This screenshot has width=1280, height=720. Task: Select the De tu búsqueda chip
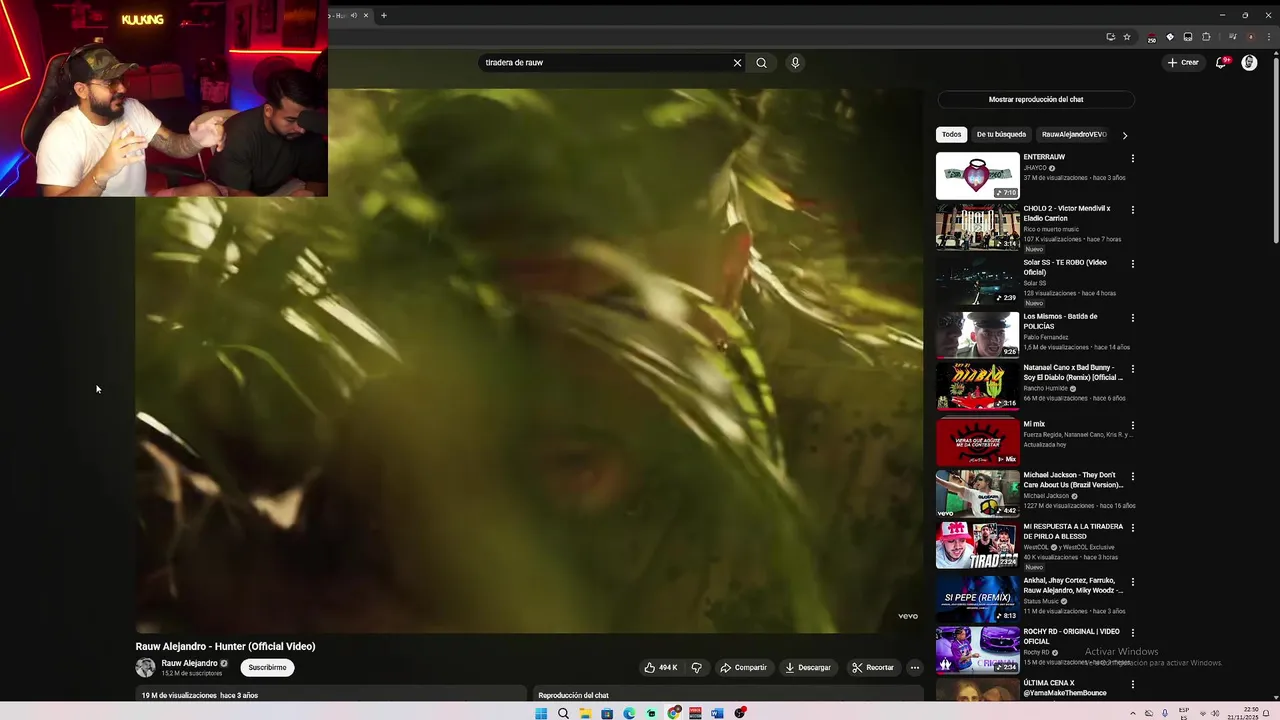pos(1001,134)
